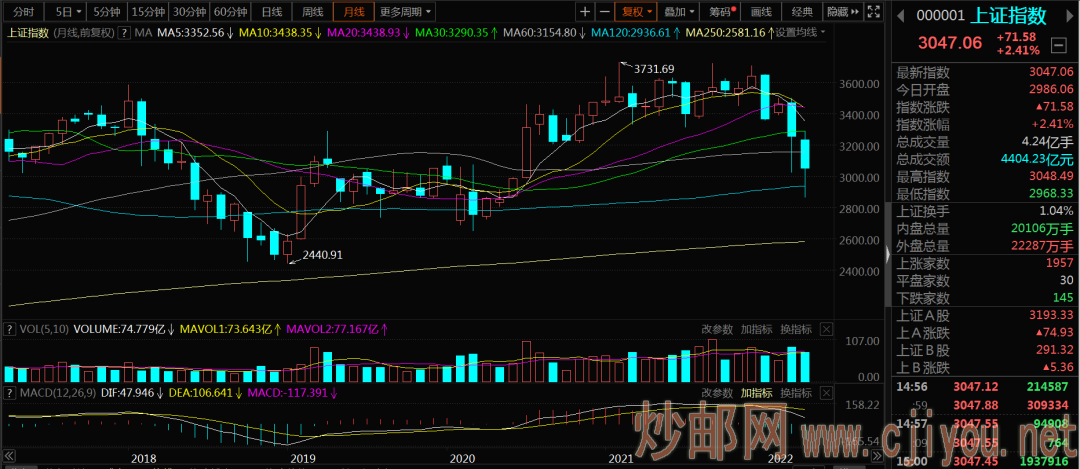Zoom in the chart with plus icon
The width and height of the screenshot is (1080, 469).
click(585, 12)
